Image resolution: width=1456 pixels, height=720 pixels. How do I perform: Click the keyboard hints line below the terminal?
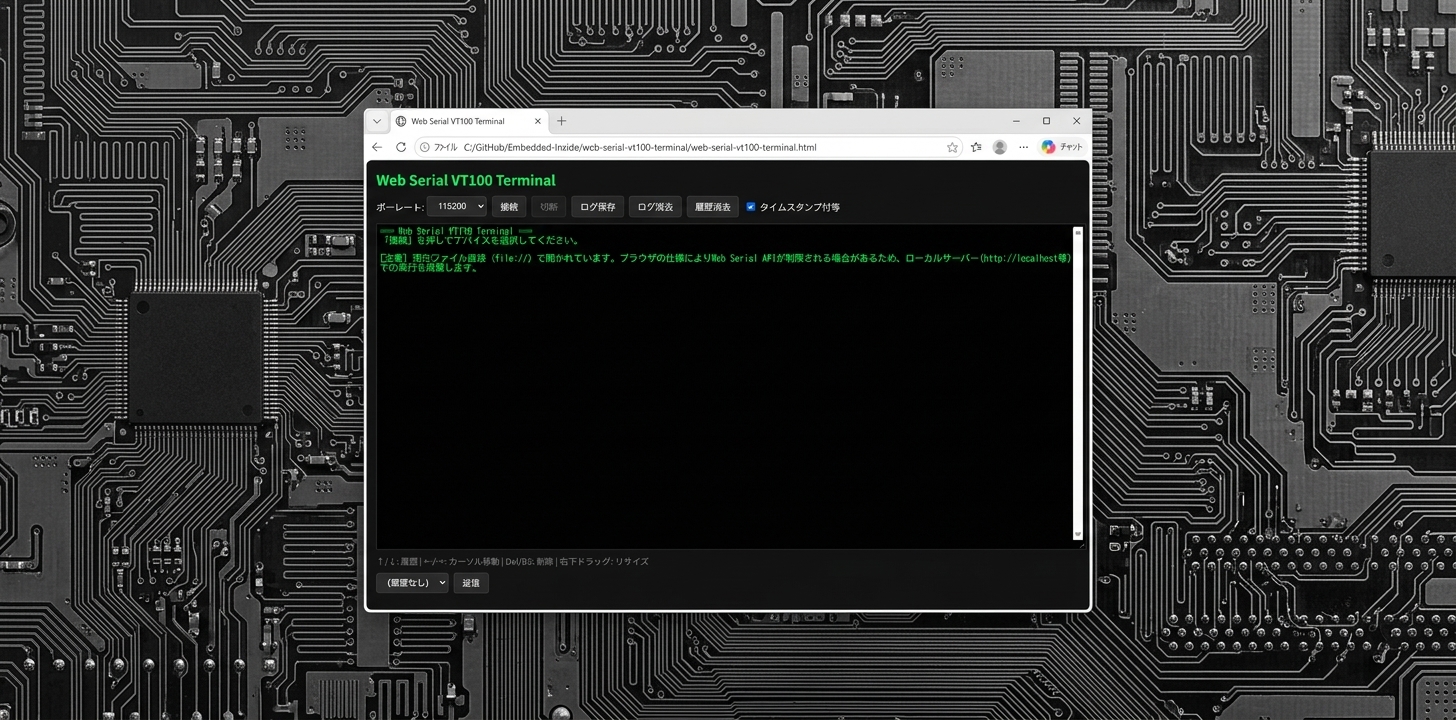pos(513,561)
